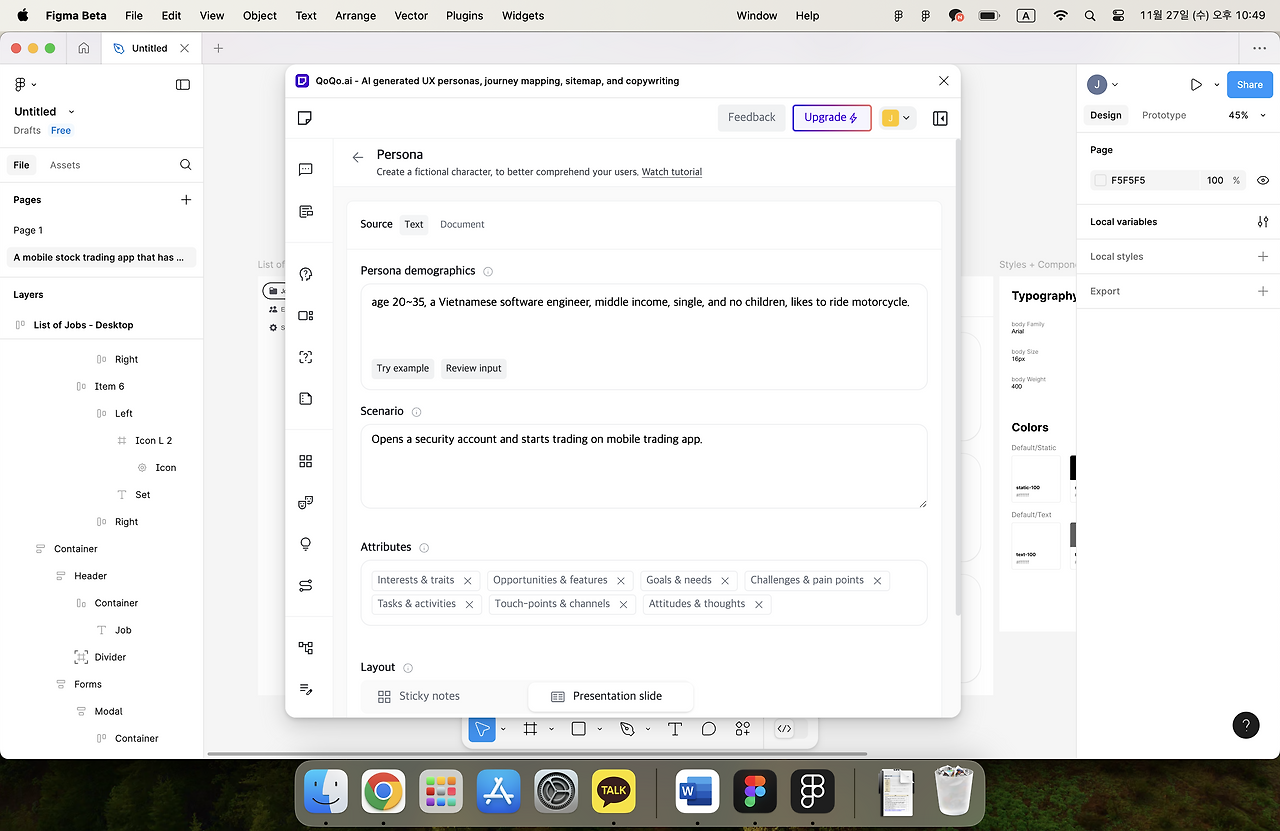Go back using the arrow beside Persona
Viewport: 1280px width, 831px height.
[x=358, y=157]
